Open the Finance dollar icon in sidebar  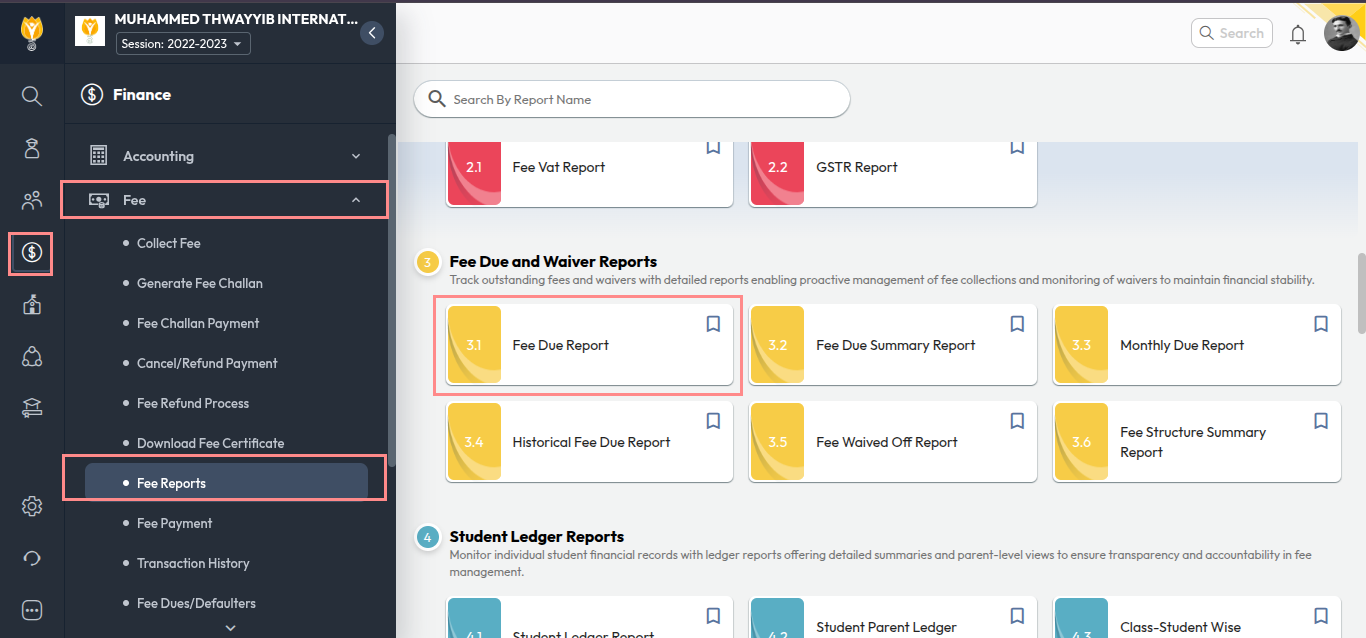tap(32, 252)
